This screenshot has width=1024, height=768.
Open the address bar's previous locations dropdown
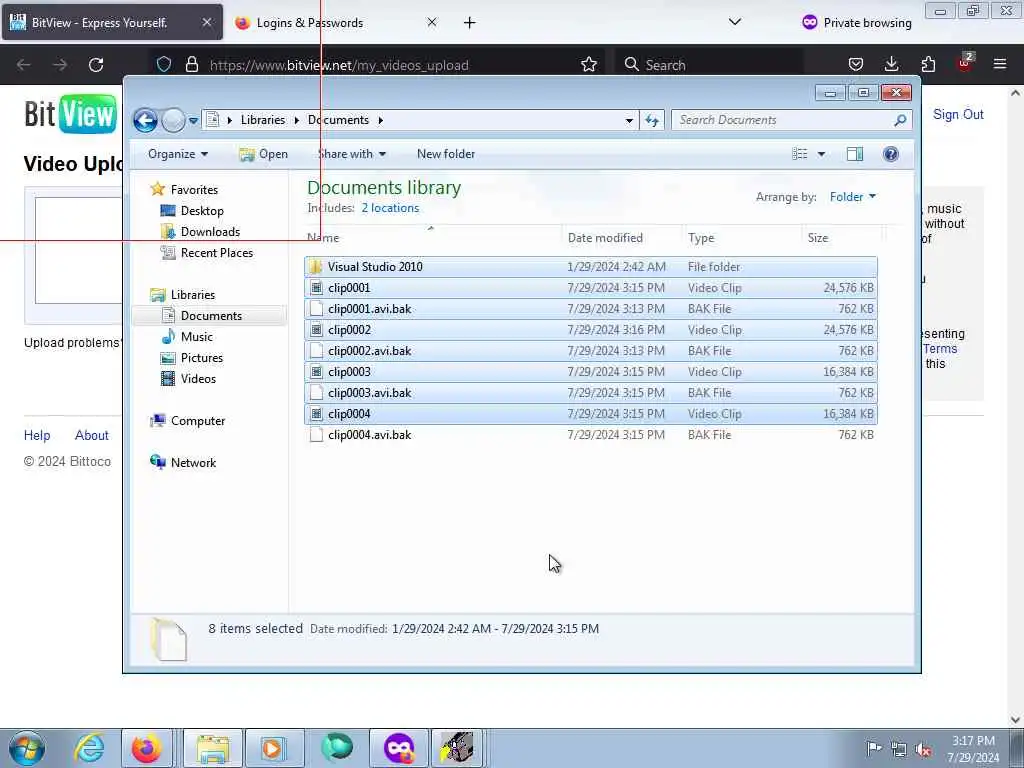click(x=629, y=120)
